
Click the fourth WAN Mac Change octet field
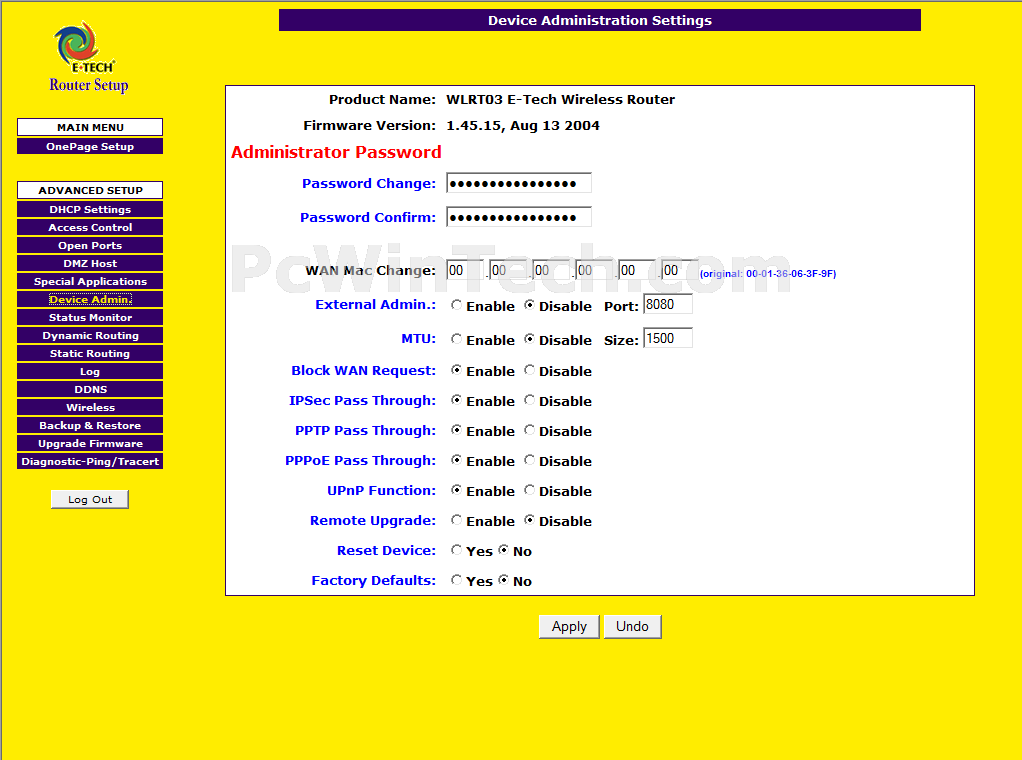[594, 270]
